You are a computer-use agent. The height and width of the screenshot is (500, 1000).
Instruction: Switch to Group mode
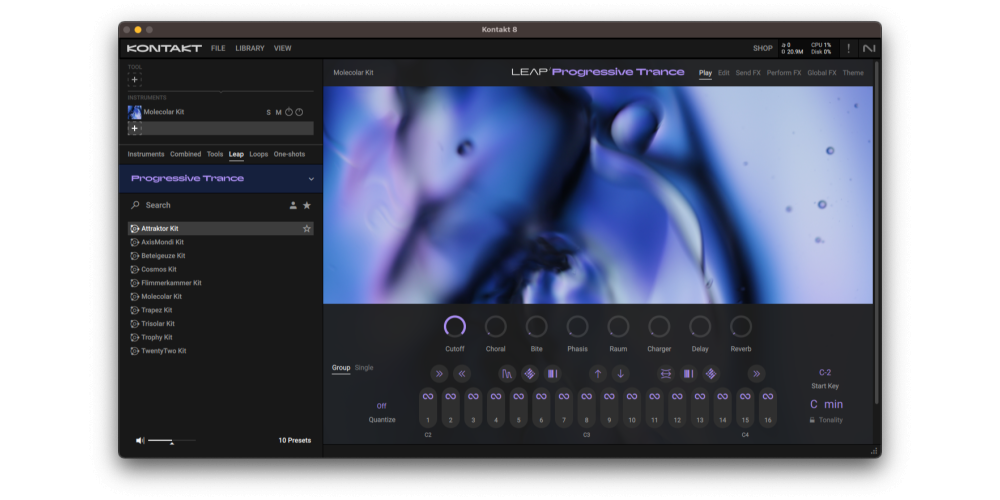(x=341, y=367)
